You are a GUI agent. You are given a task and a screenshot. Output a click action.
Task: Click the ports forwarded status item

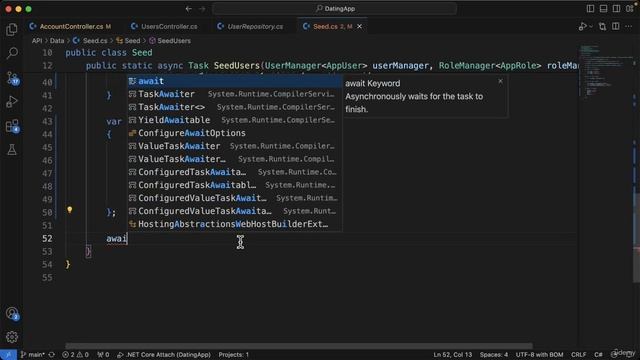pyautogui.click(x=103, y=355)
